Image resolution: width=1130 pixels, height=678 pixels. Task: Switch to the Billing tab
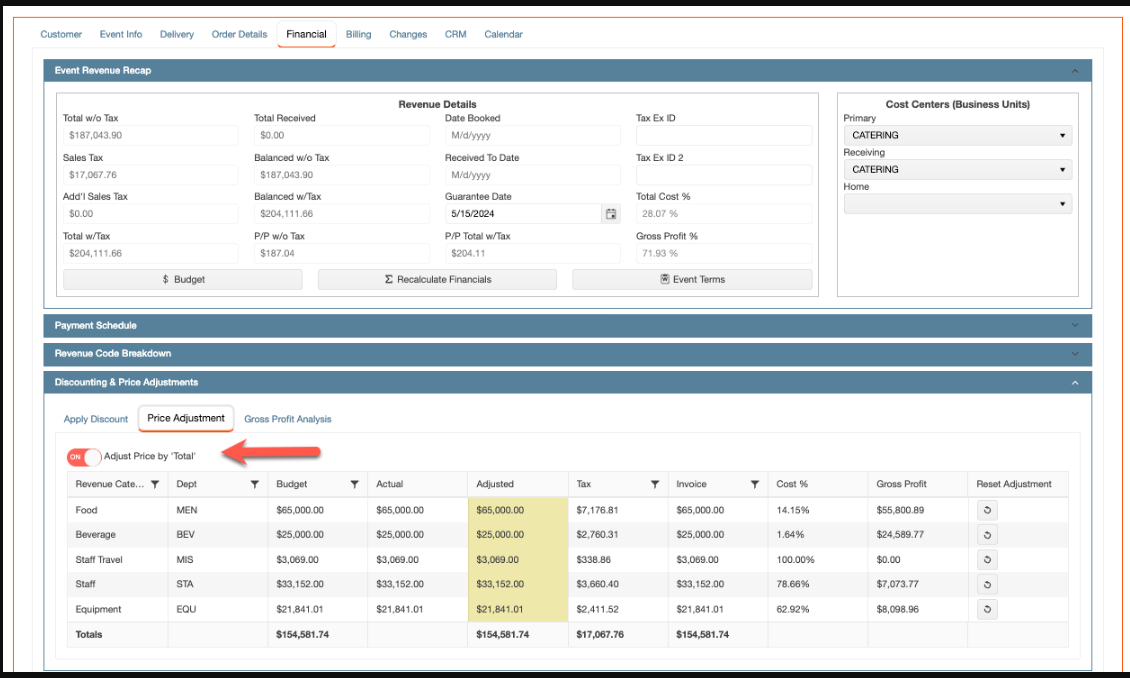pos(358,34)
